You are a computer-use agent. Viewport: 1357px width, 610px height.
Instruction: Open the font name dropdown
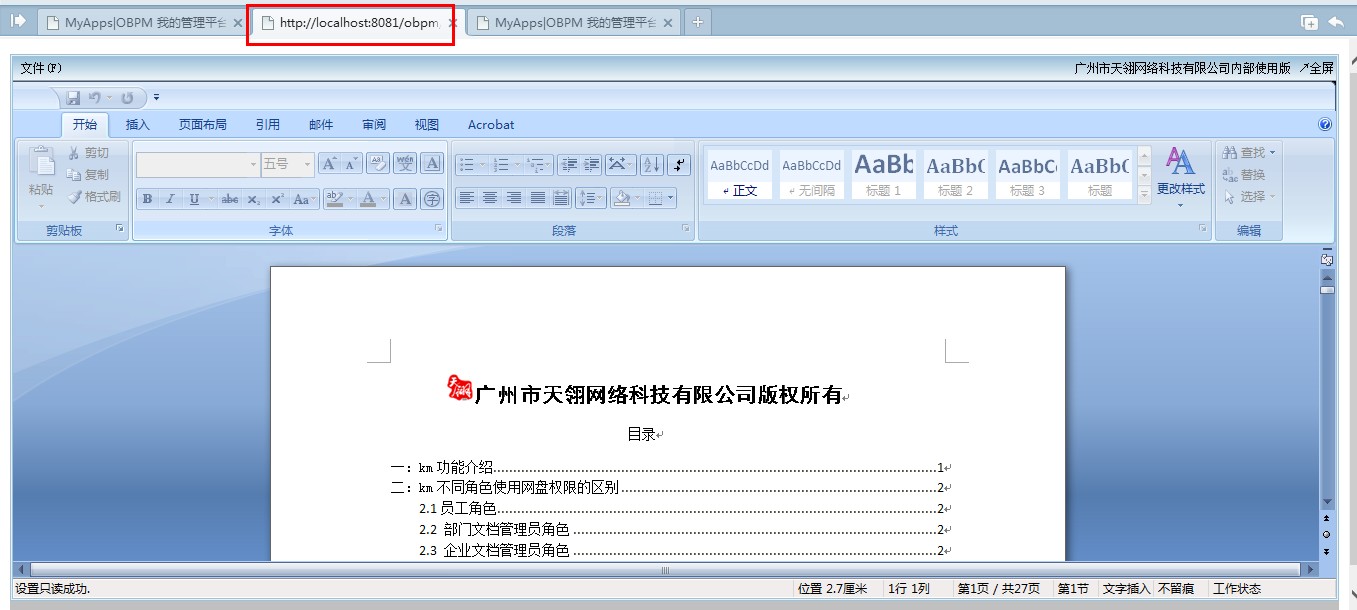[253, 164]
